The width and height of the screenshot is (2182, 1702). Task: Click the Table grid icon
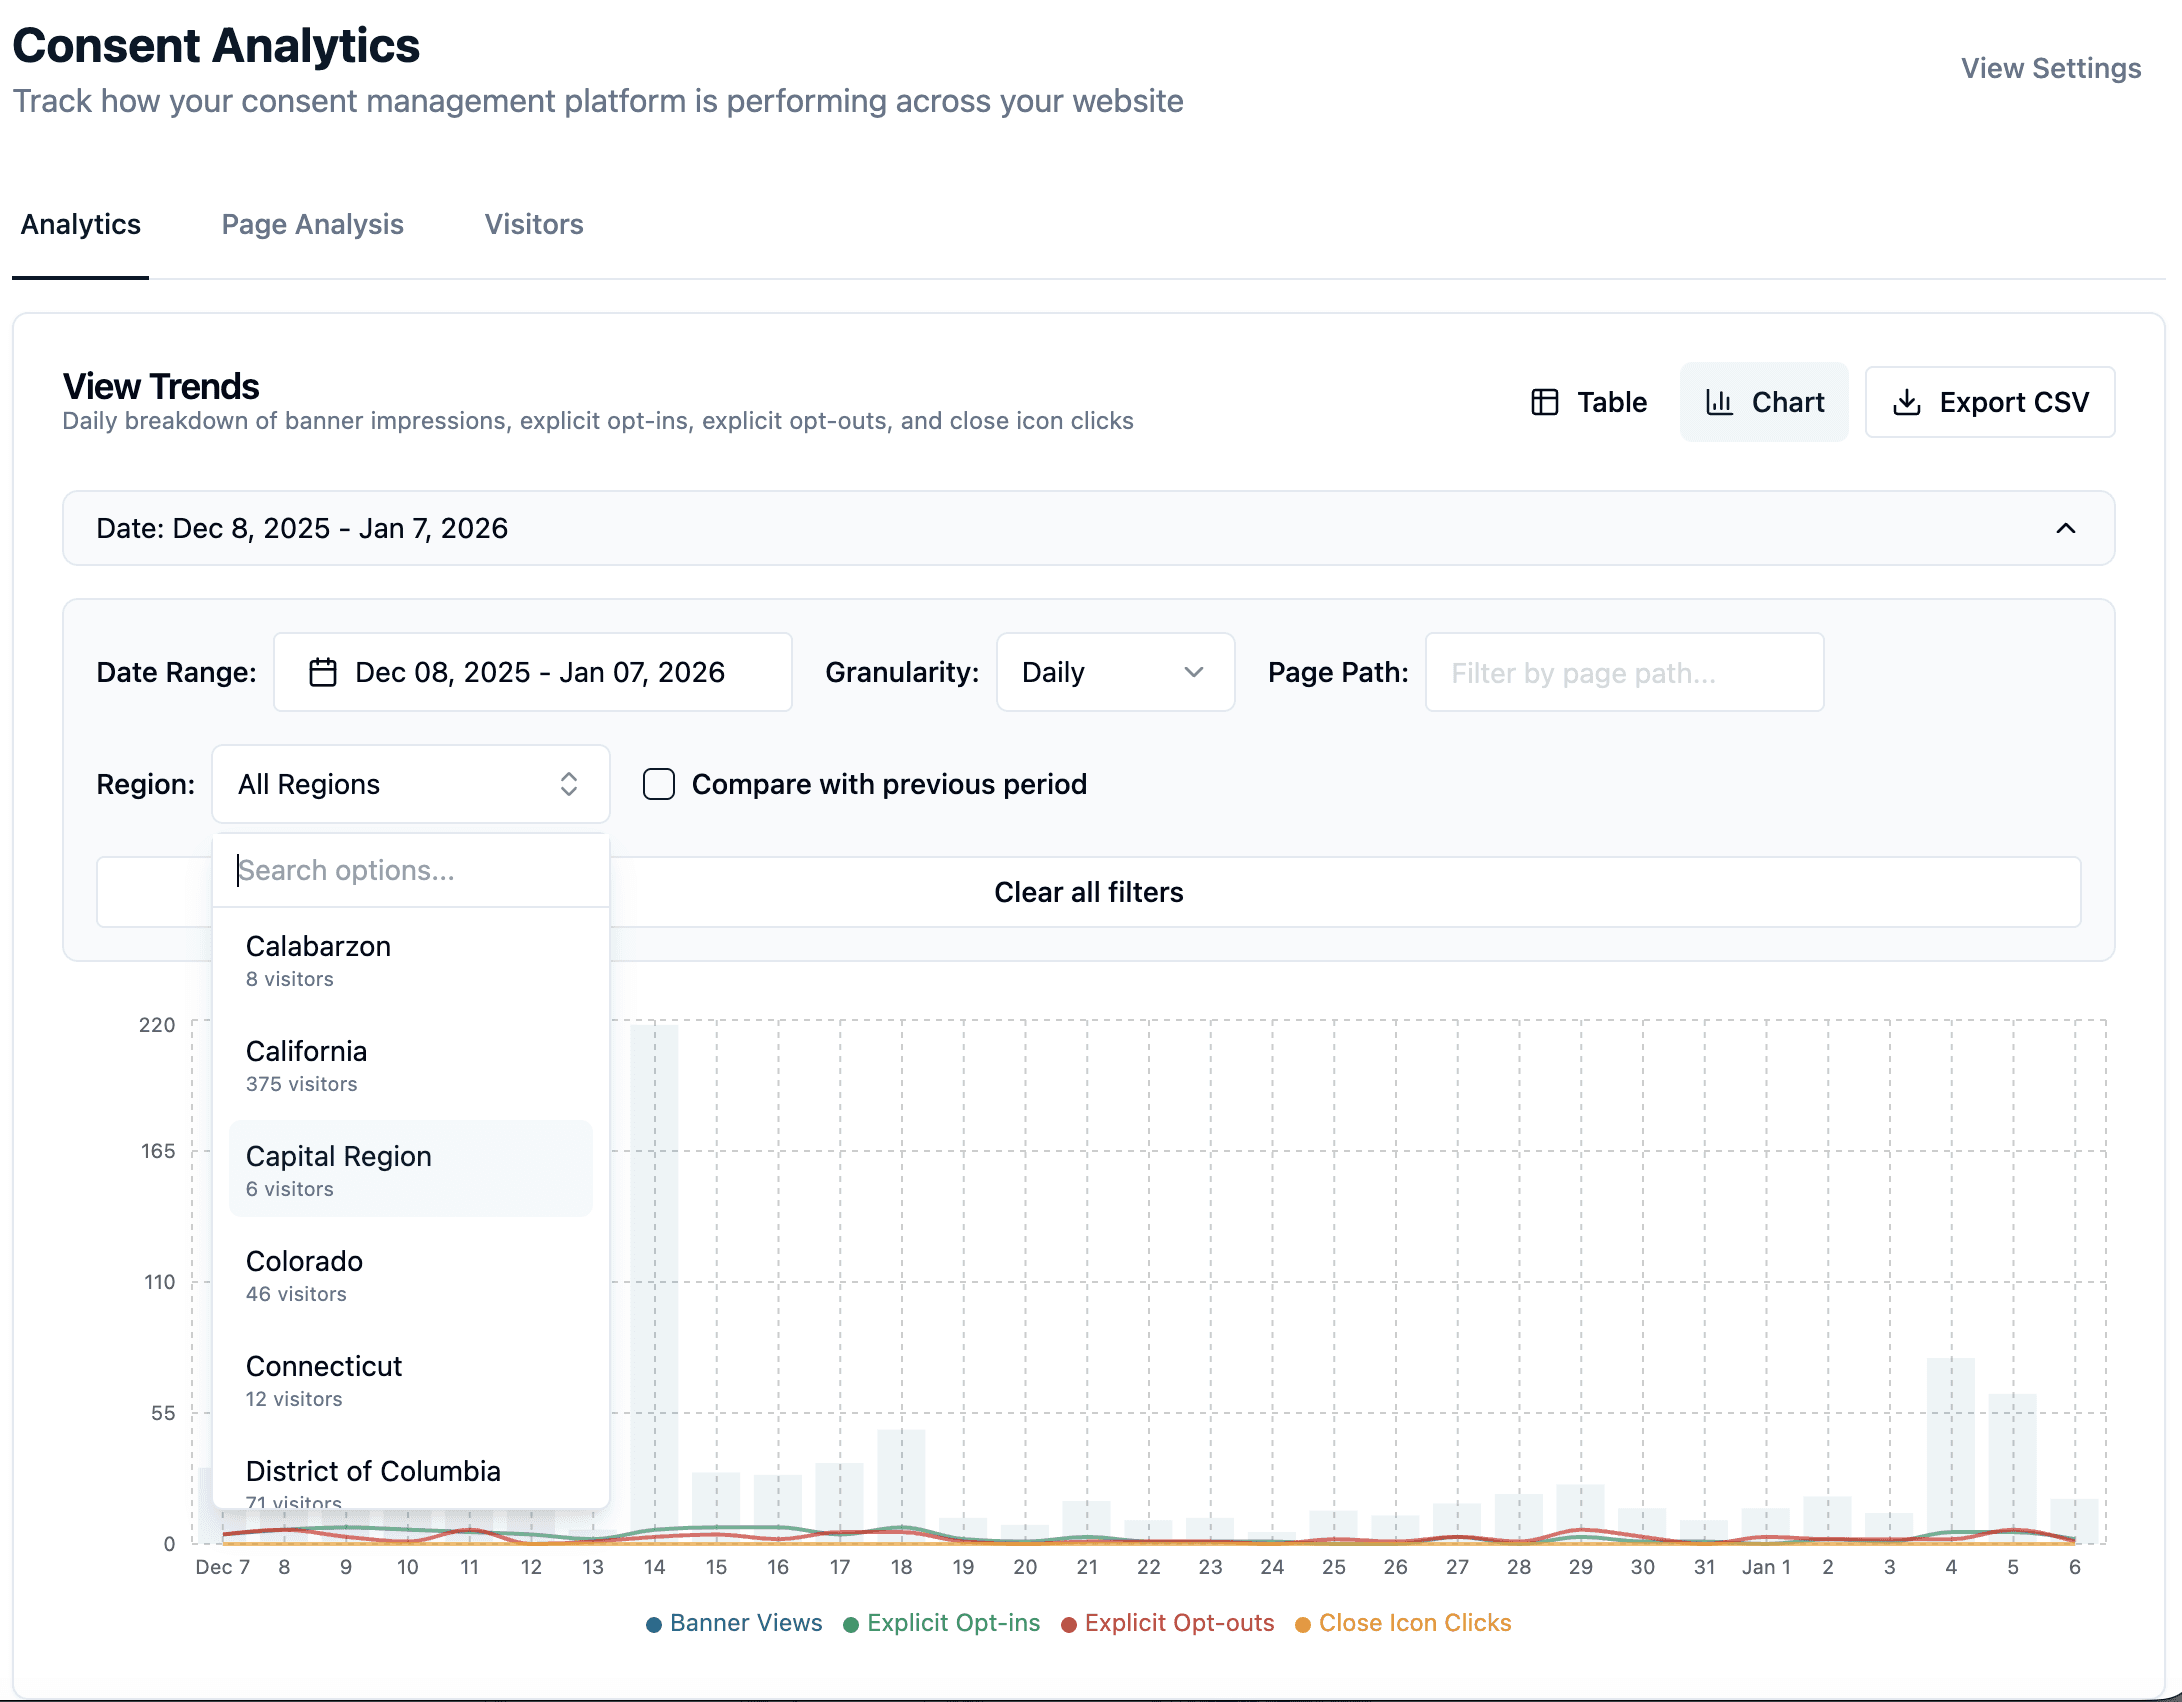point(1545,402)
